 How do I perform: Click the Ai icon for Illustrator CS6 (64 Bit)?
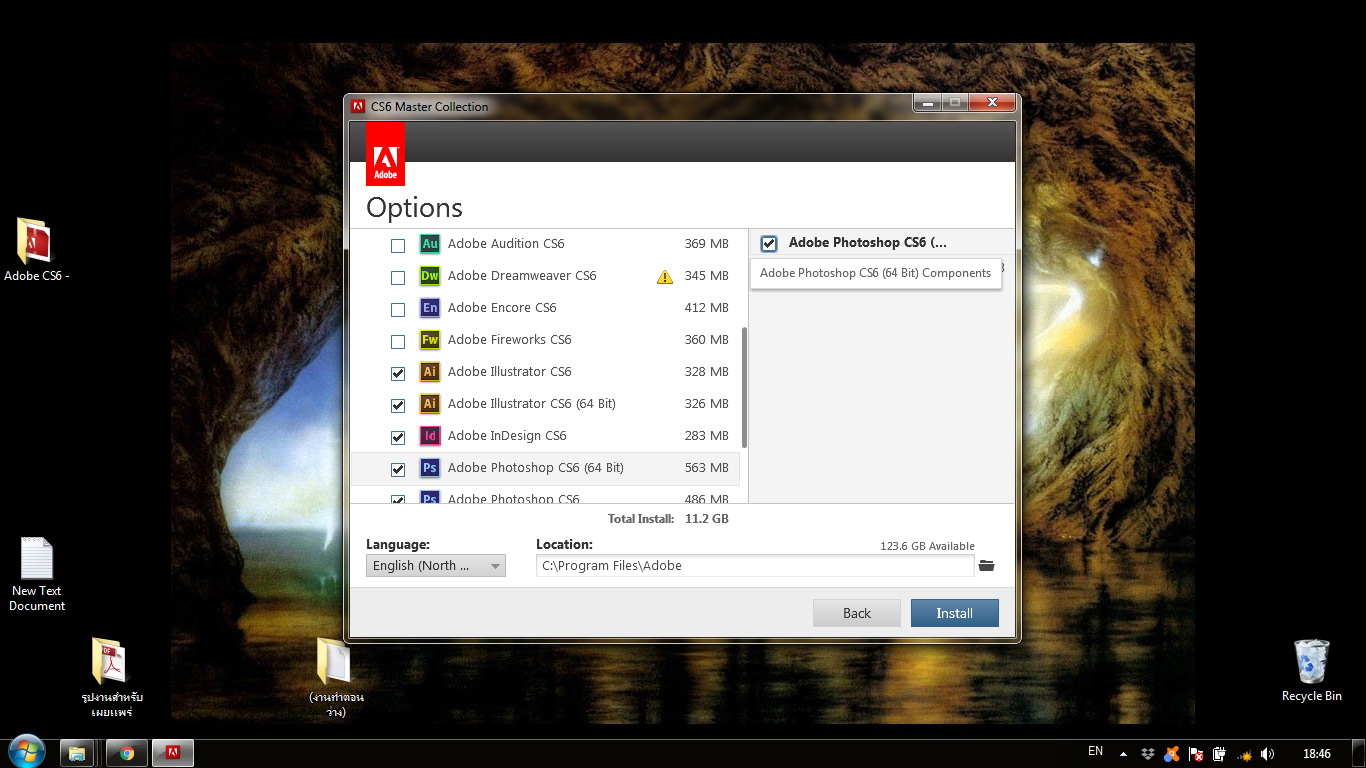point(429,404)
